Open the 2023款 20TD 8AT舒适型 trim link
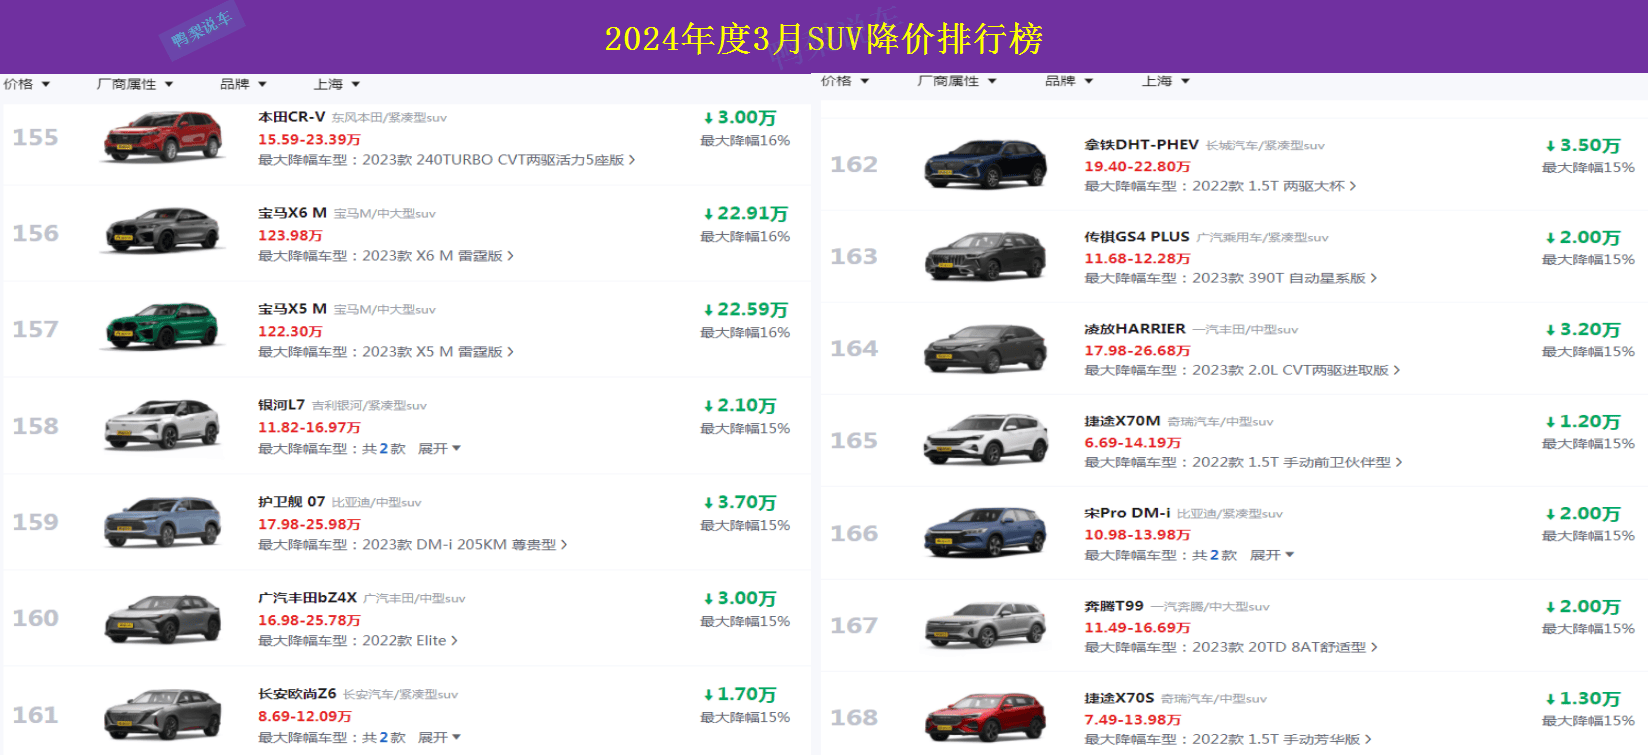The height and width of the screenshot is (755, 1648). (1284, 648)
